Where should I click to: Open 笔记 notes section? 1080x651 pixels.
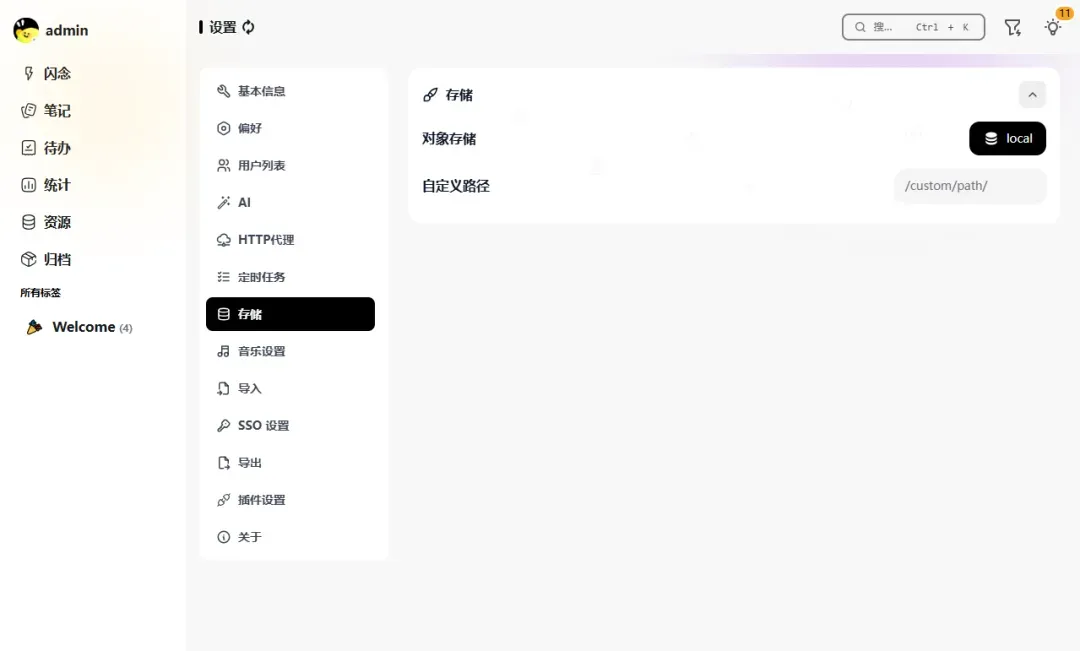(x=46, y=111)
